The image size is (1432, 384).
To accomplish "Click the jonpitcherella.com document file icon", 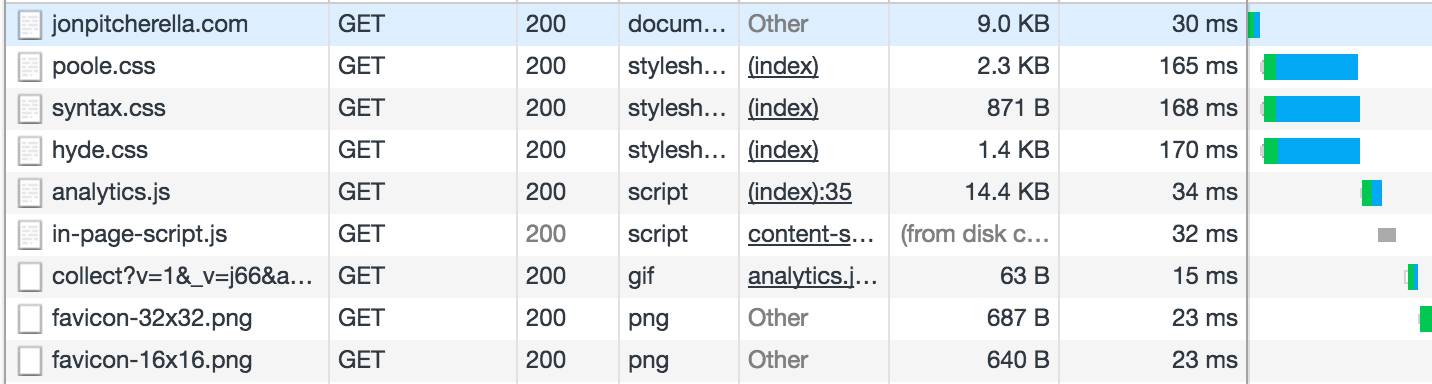I will pyautogui.click(x=31, y=24).
